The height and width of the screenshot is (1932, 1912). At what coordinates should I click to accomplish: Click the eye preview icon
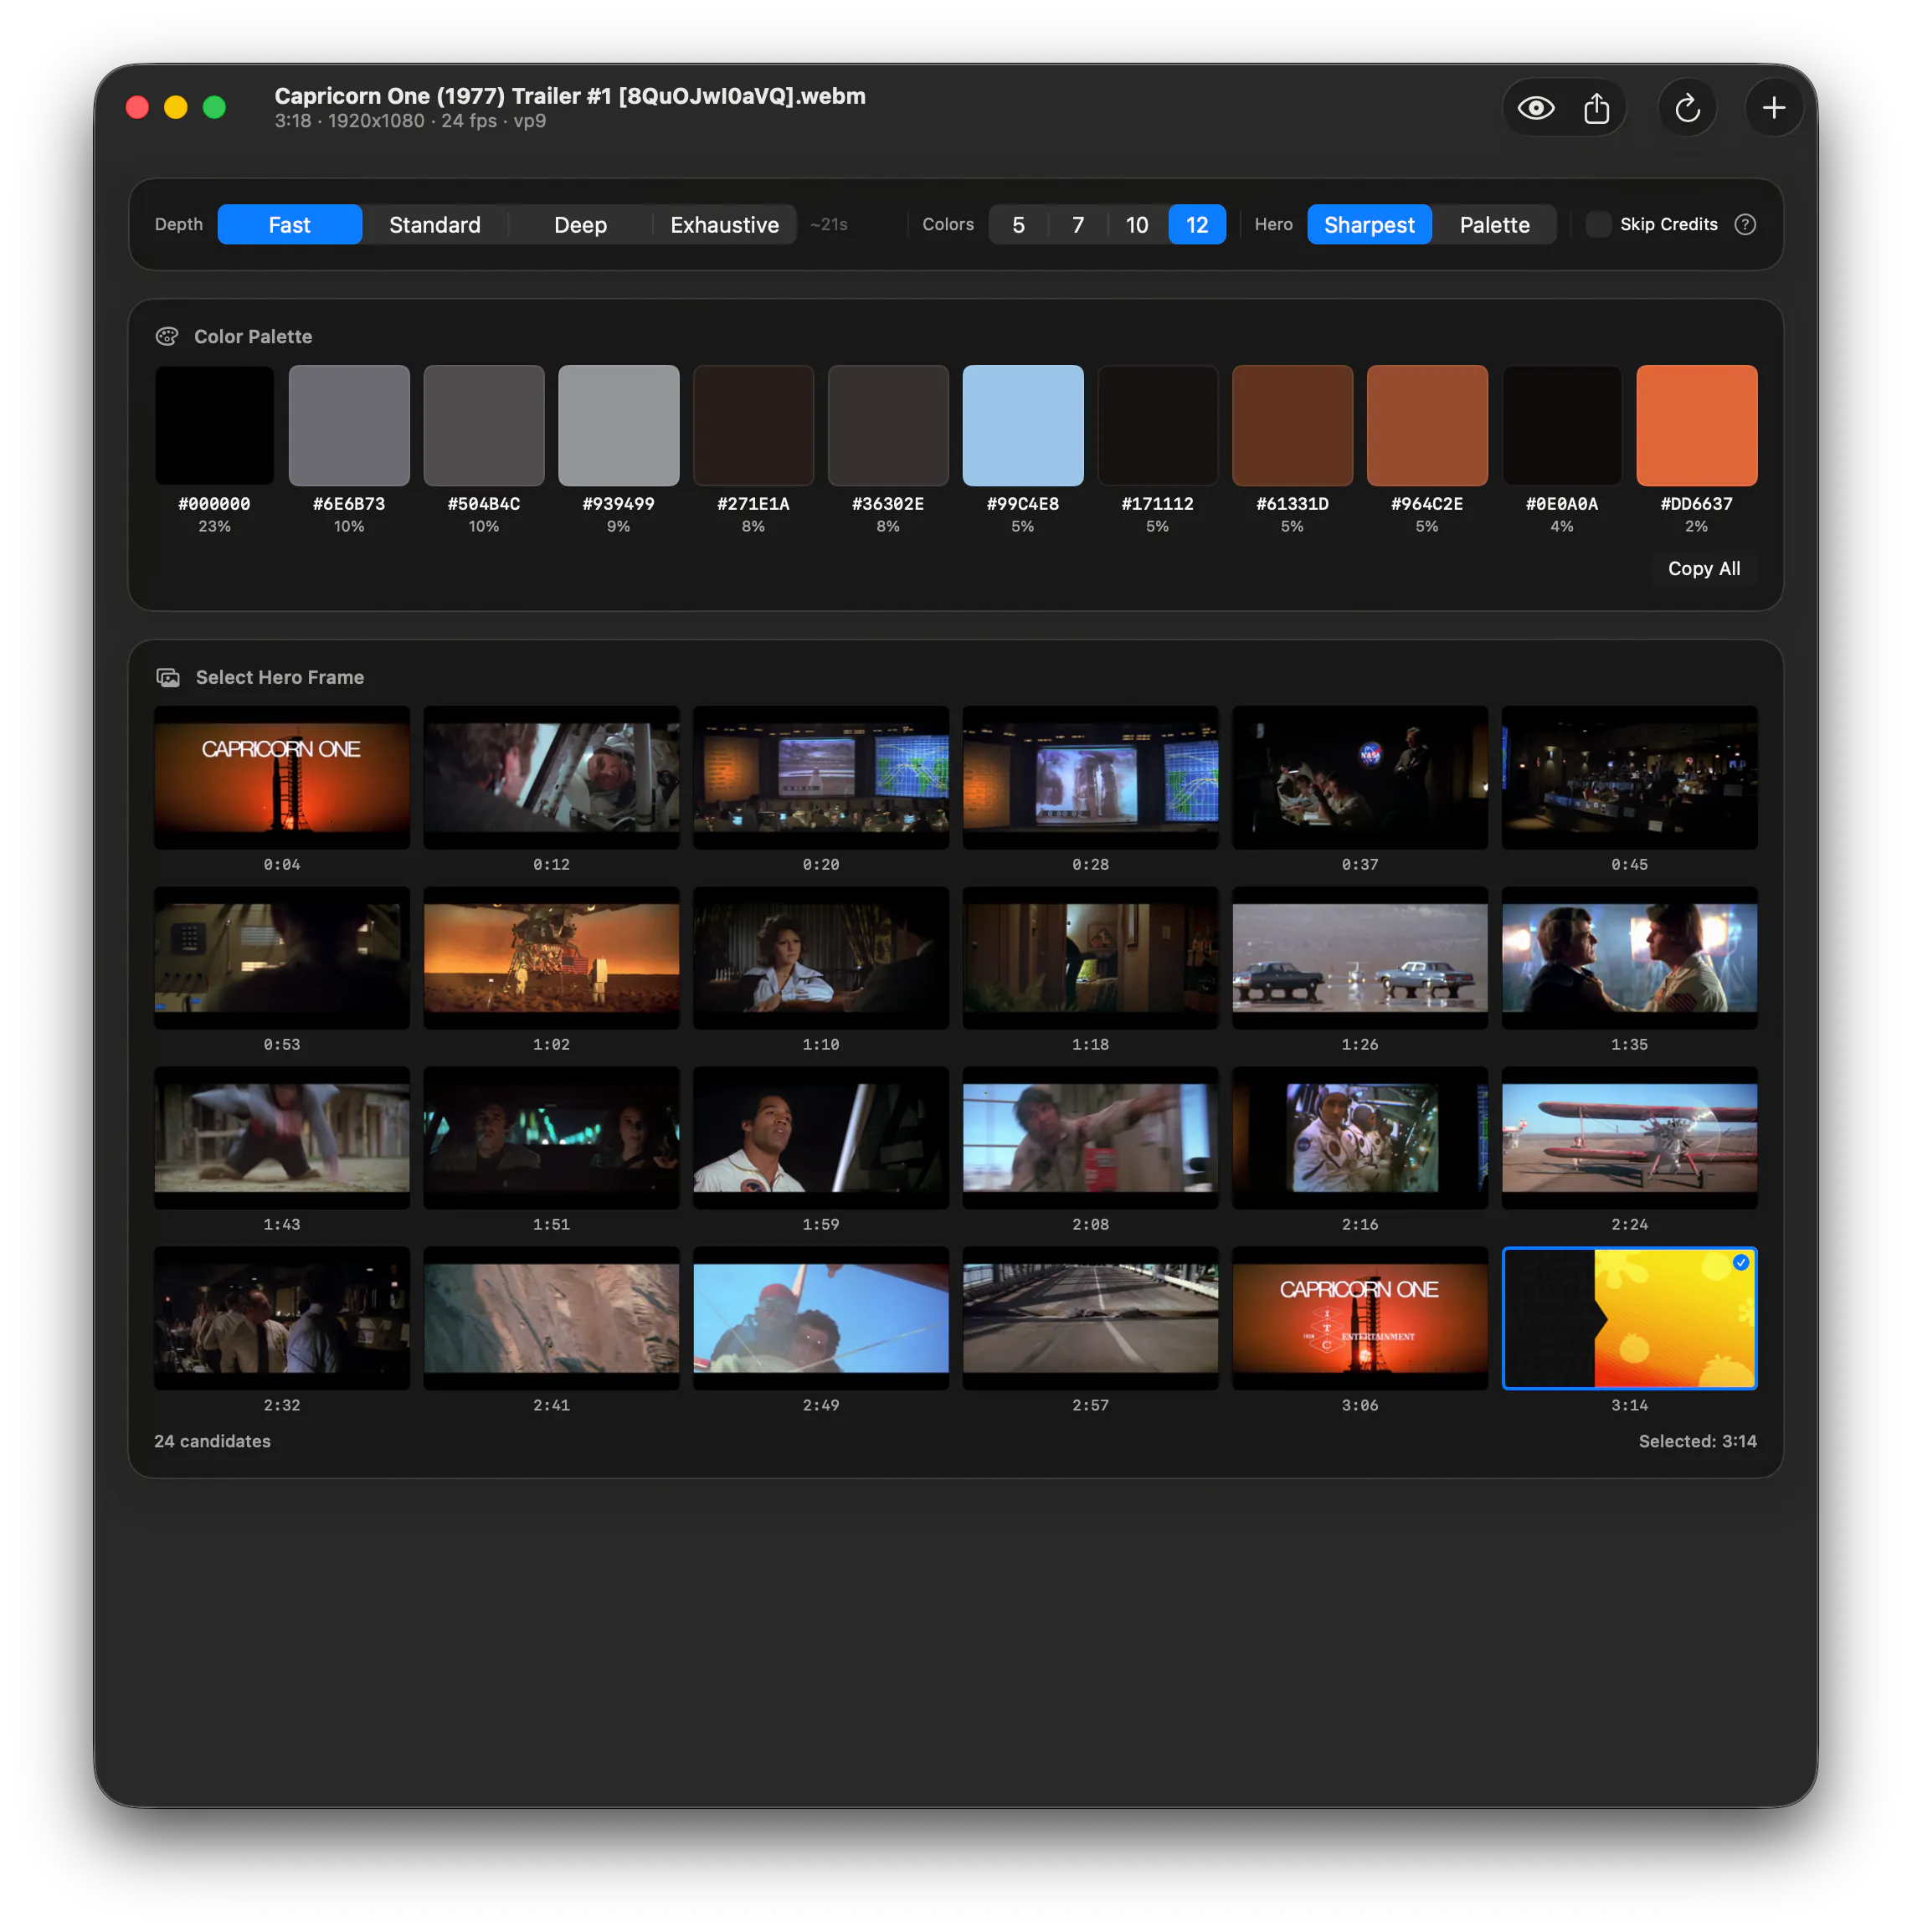point(1535,108)
